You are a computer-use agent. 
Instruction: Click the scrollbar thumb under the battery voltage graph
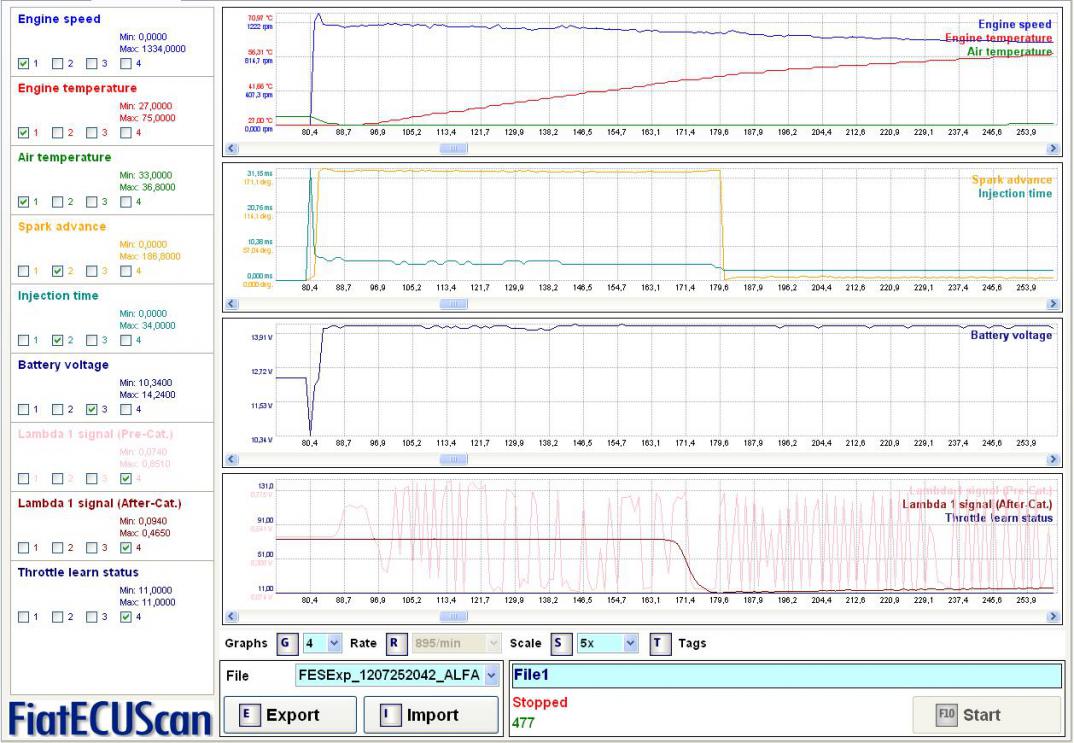click(454, 459)
